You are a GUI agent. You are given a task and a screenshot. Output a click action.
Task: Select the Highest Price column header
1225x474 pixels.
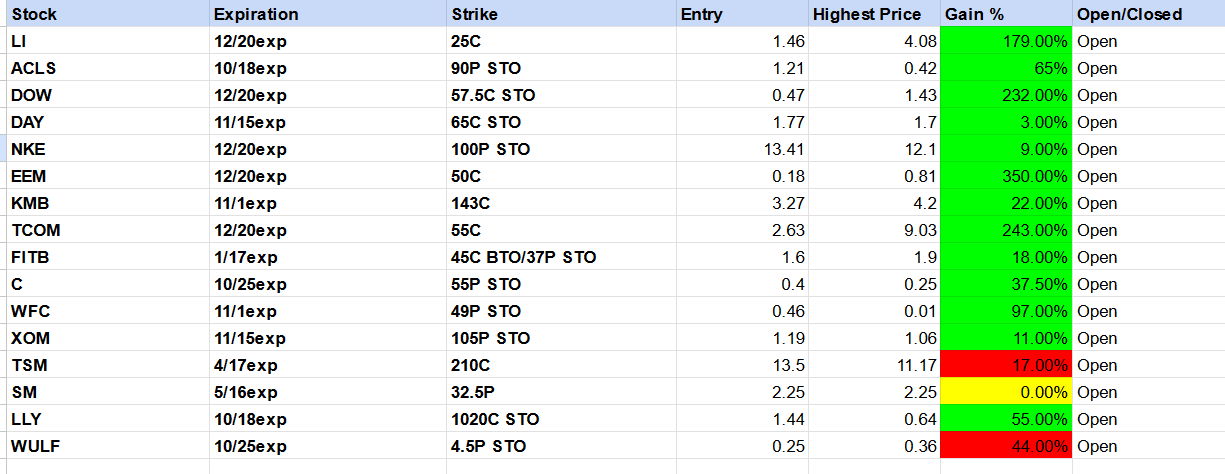tap(874, 14)
